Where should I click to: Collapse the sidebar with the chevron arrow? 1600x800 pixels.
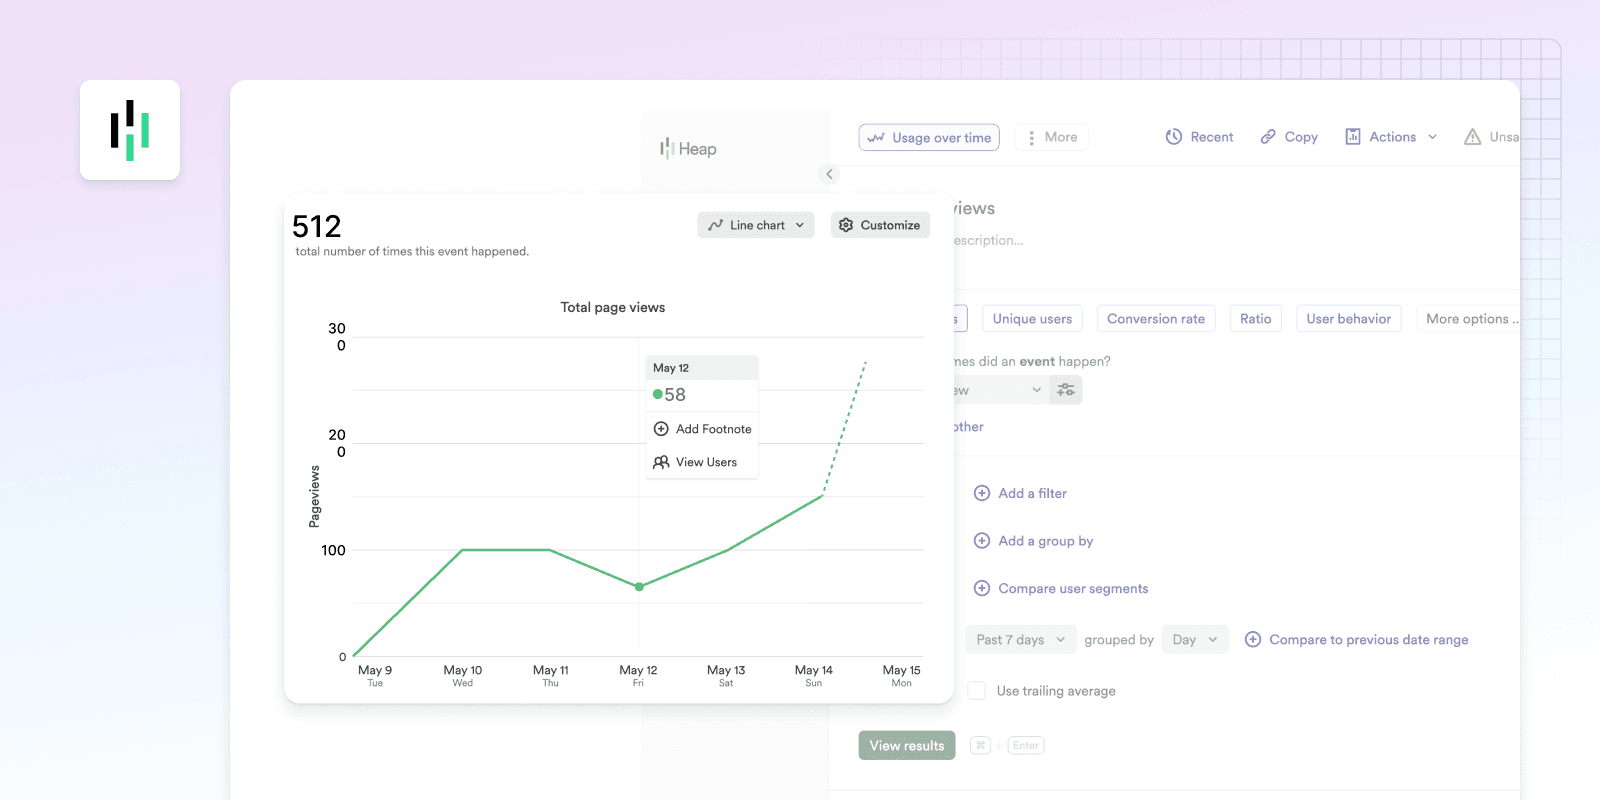tap(829, 174)
